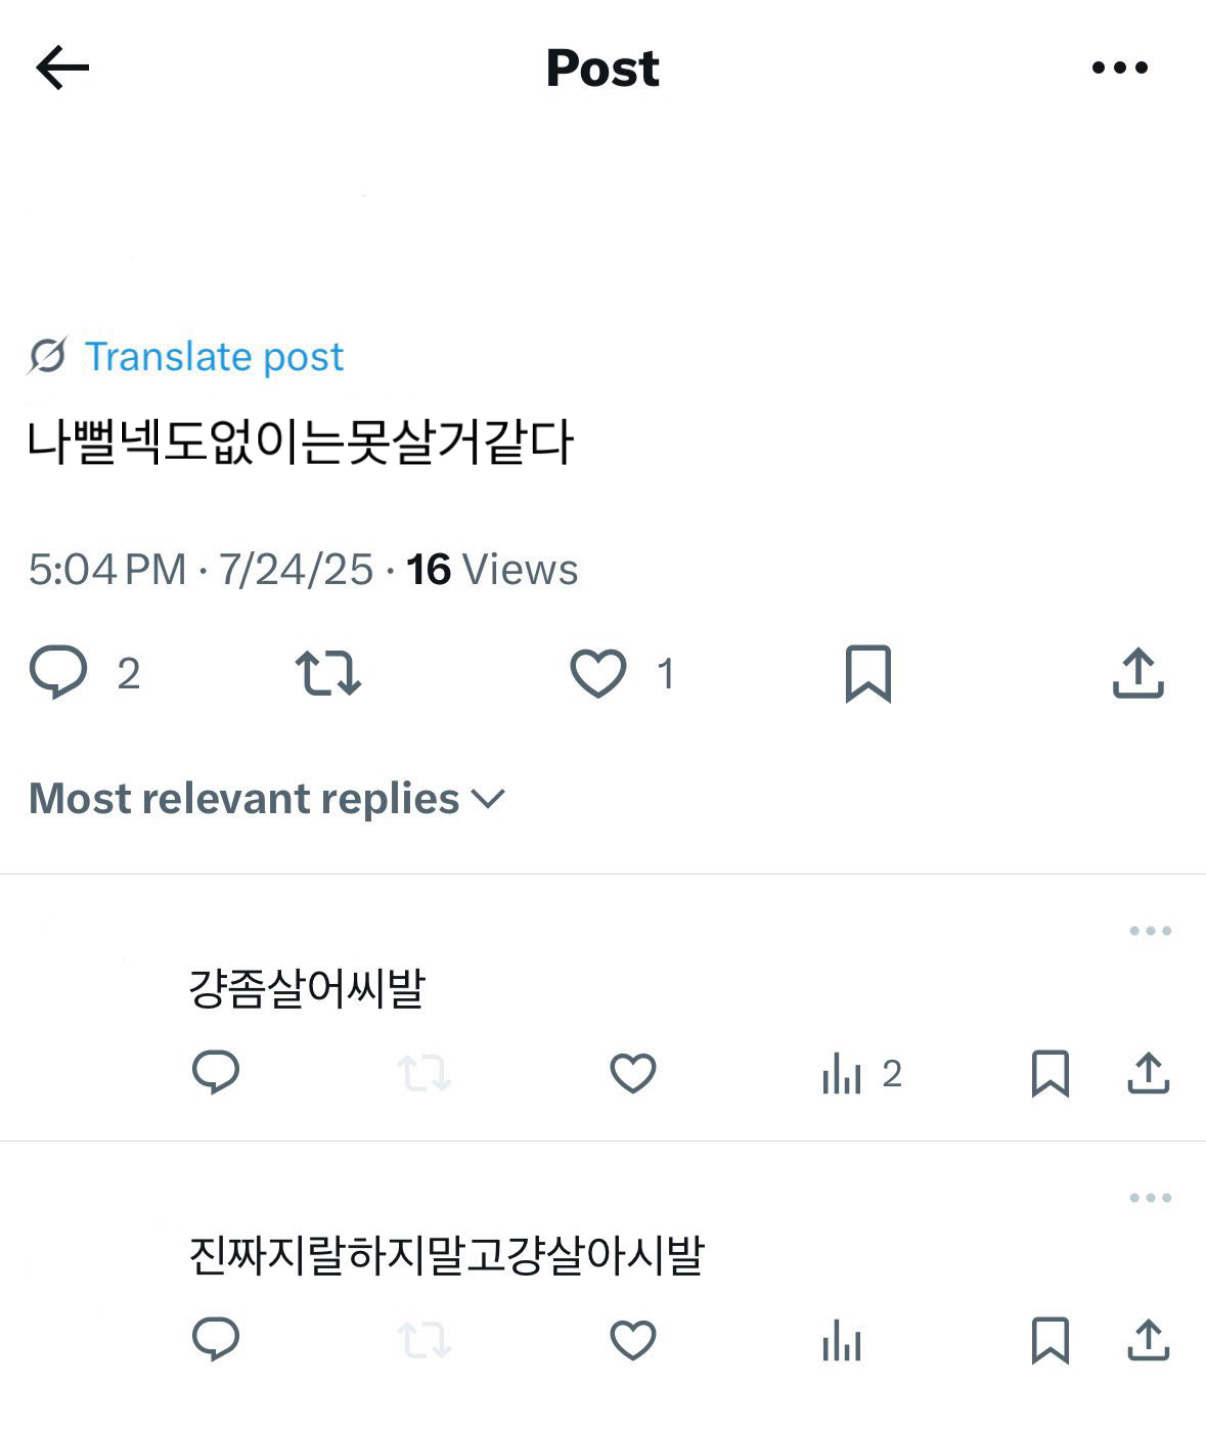Go back using the back arrow

[x=62, y=68]
